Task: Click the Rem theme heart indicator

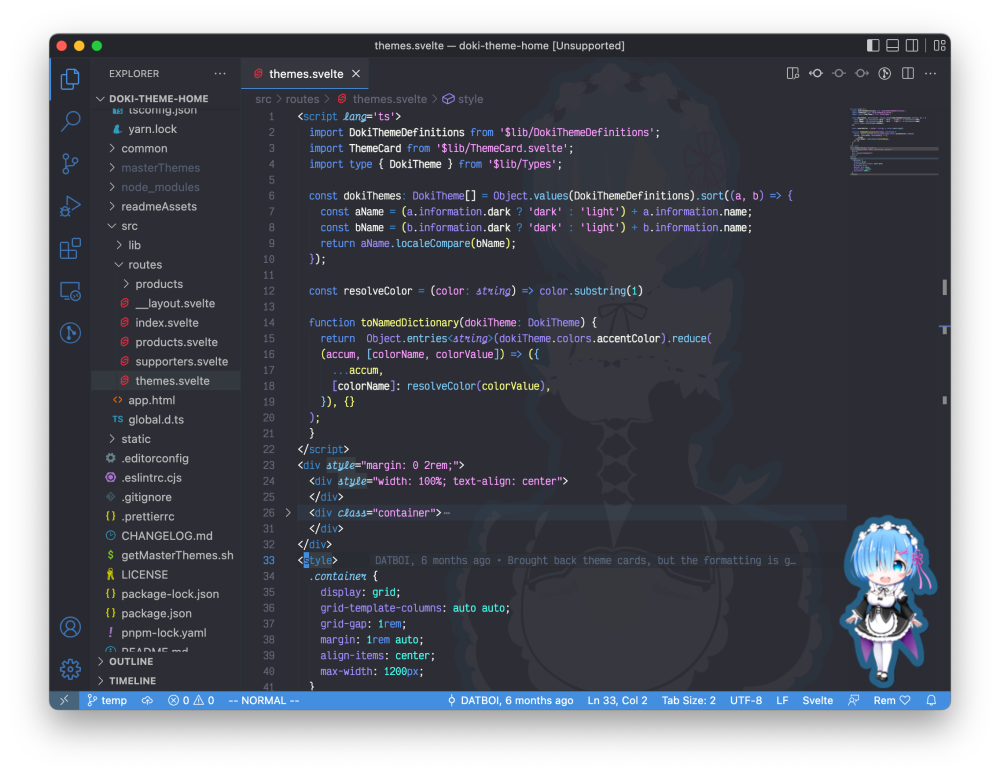Action: (x=892, y=700)
